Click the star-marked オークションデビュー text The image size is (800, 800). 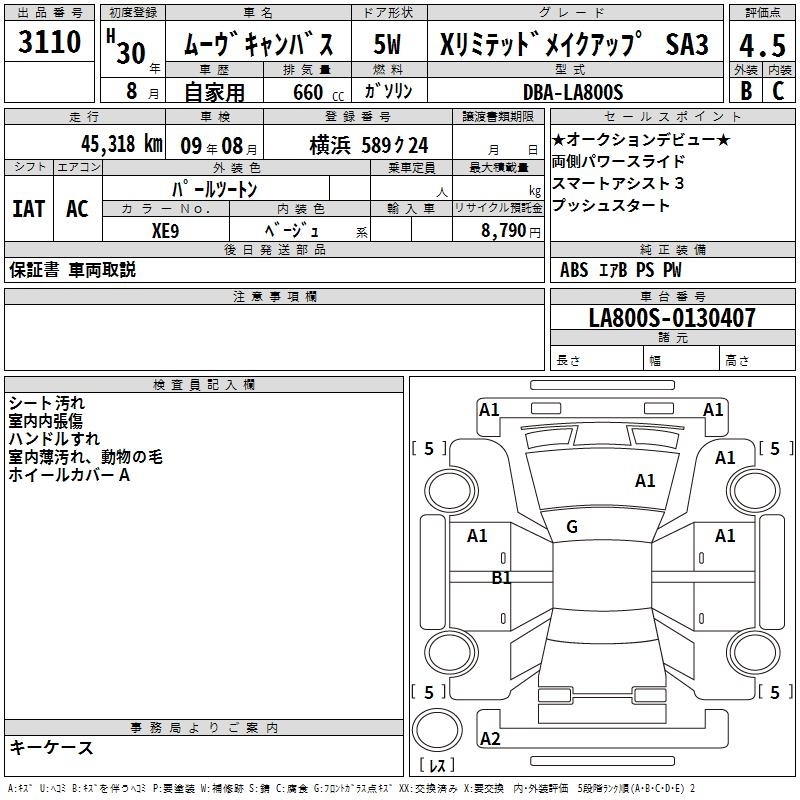[x=640, y=139]
